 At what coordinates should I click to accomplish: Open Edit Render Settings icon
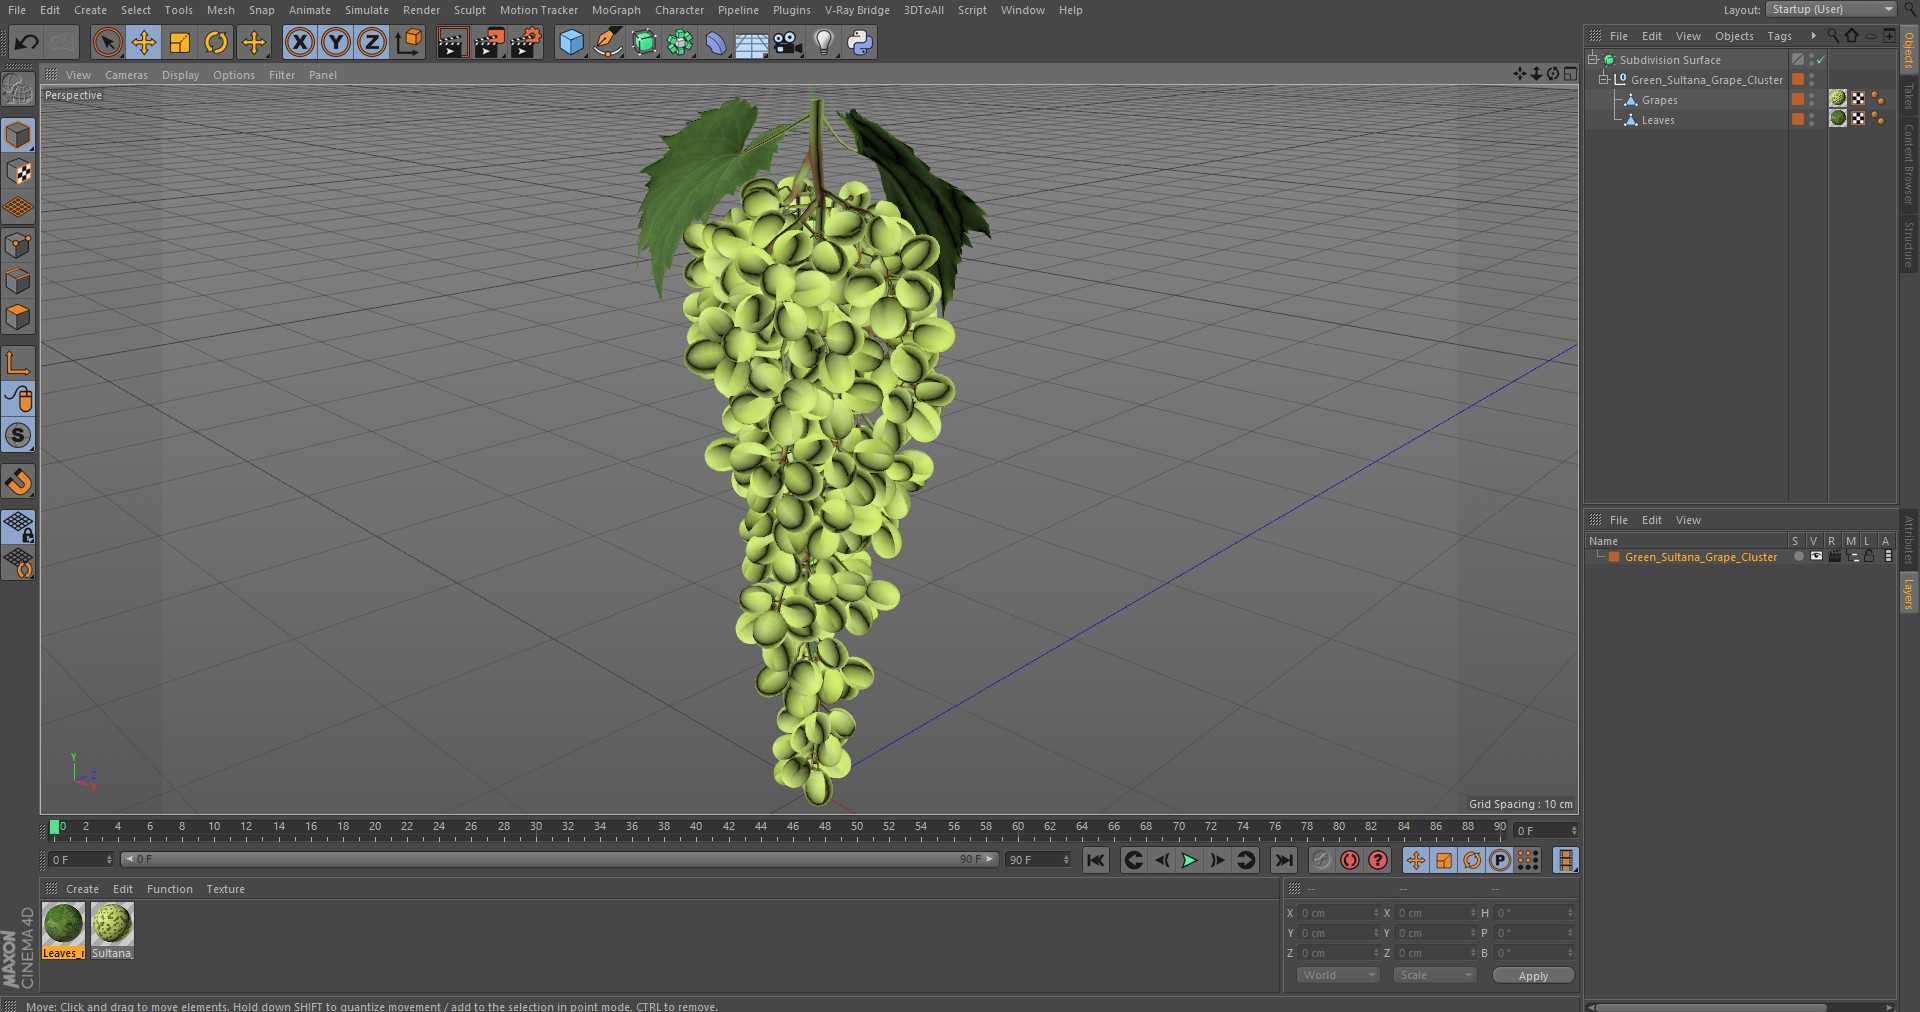tap(526, 42)
